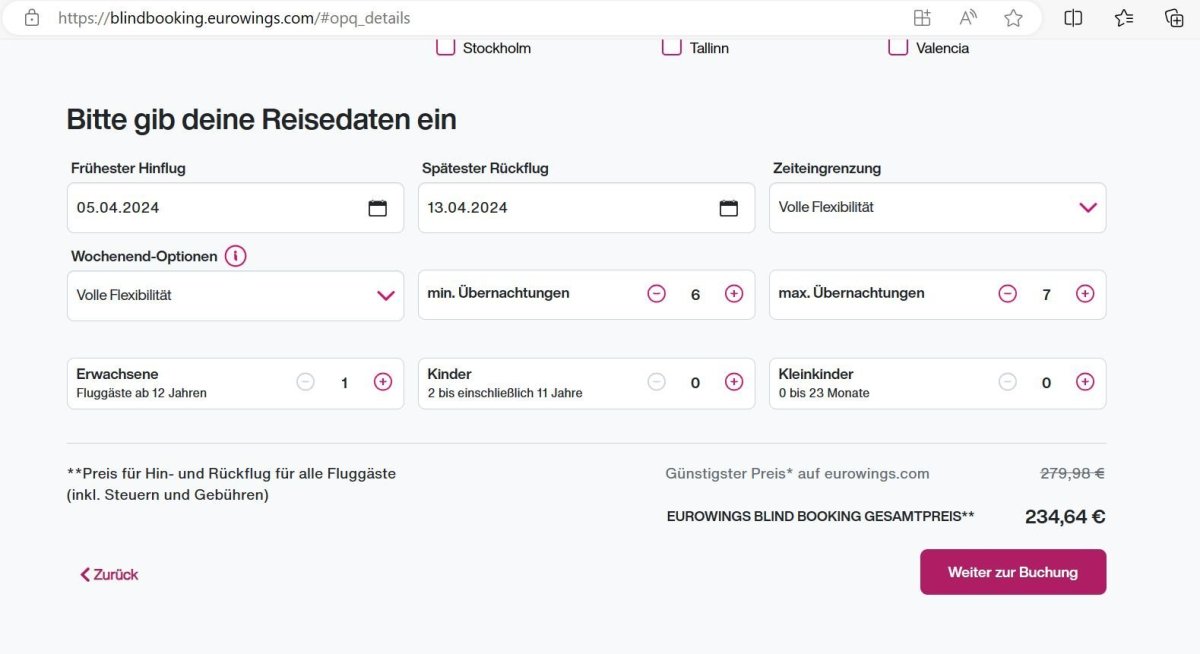This screenshot has height=654, width=1200.
Task: View site security lock information
Action: (32, 18)
